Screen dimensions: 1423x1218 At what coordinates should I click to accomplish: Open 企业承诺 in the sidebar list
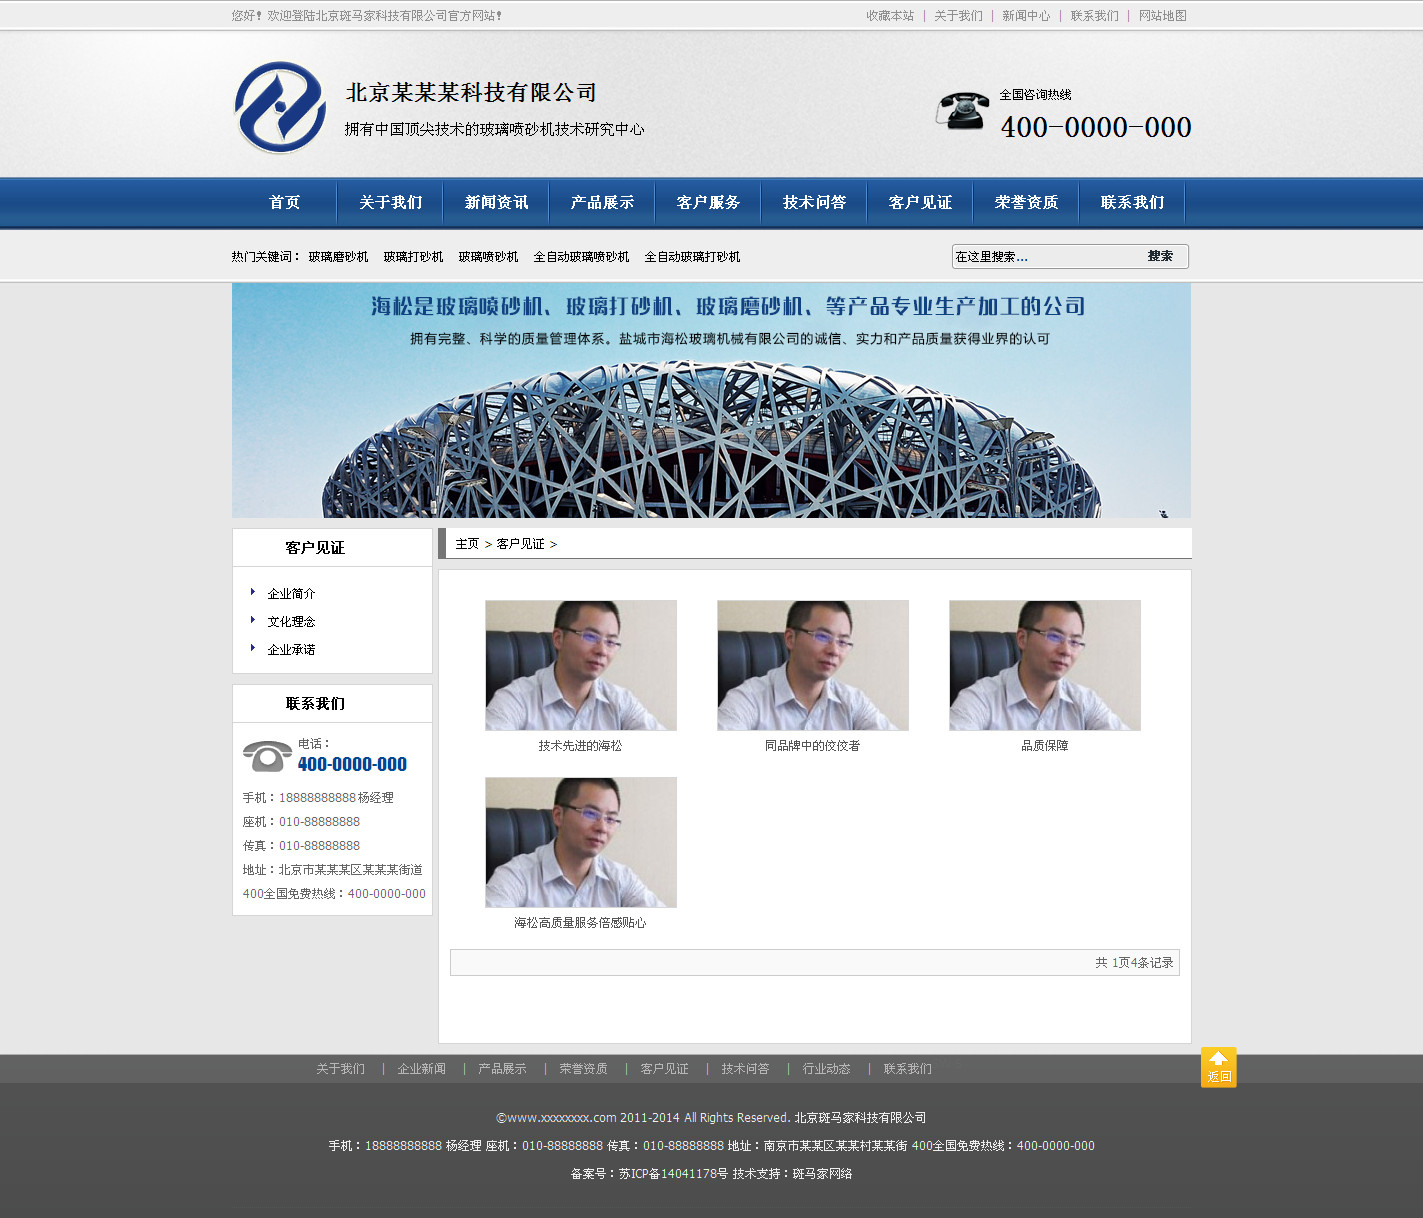(290, 650)
